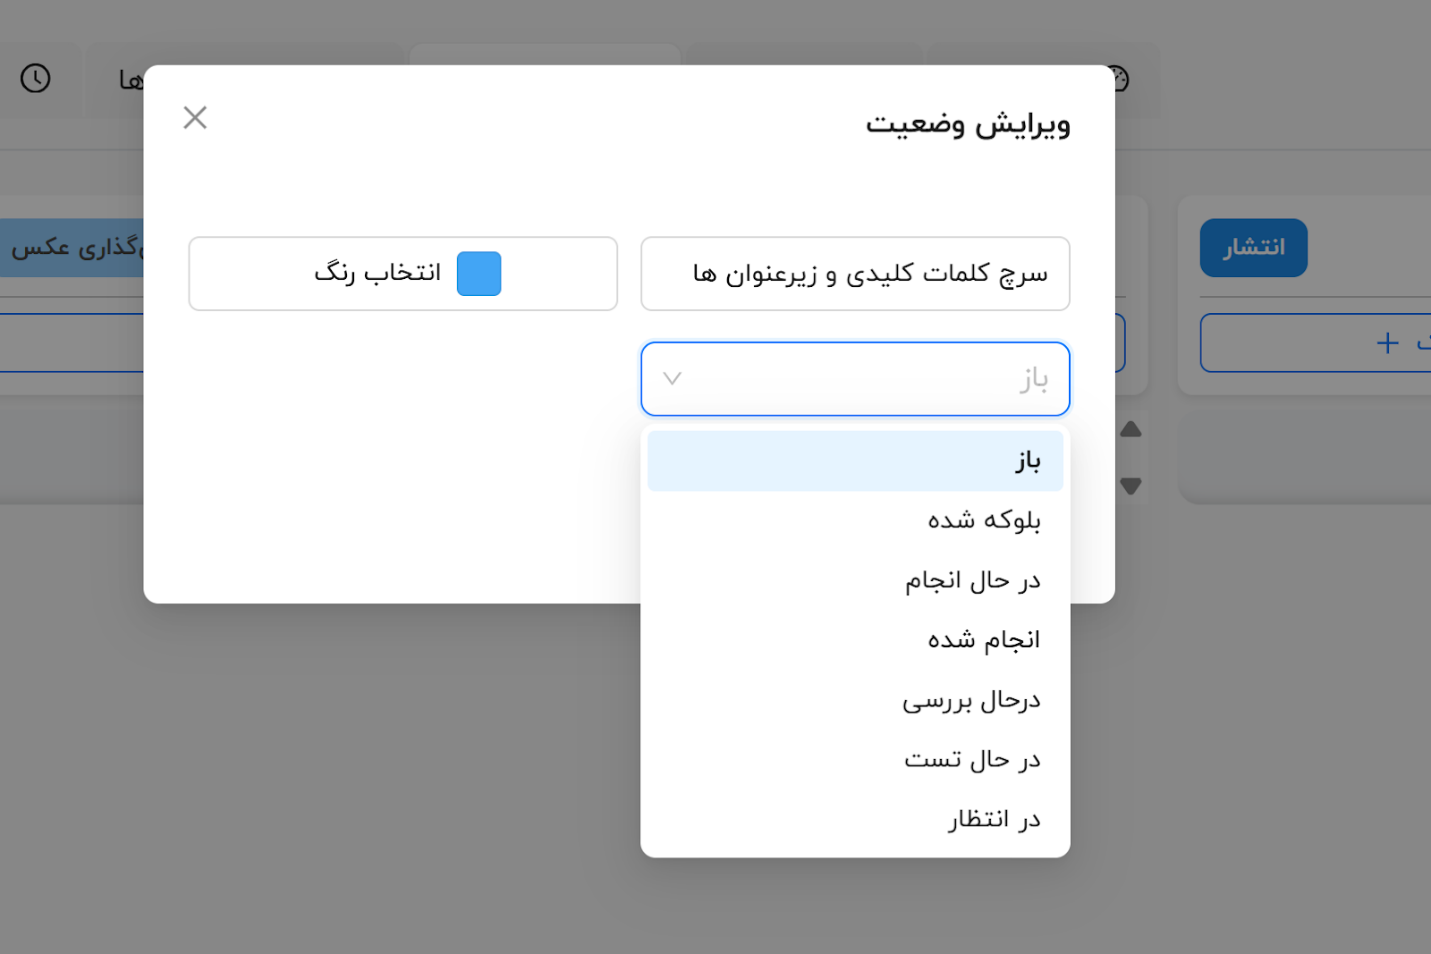
Task: Click the down arrow sort icon
Action: [1131, 486]
